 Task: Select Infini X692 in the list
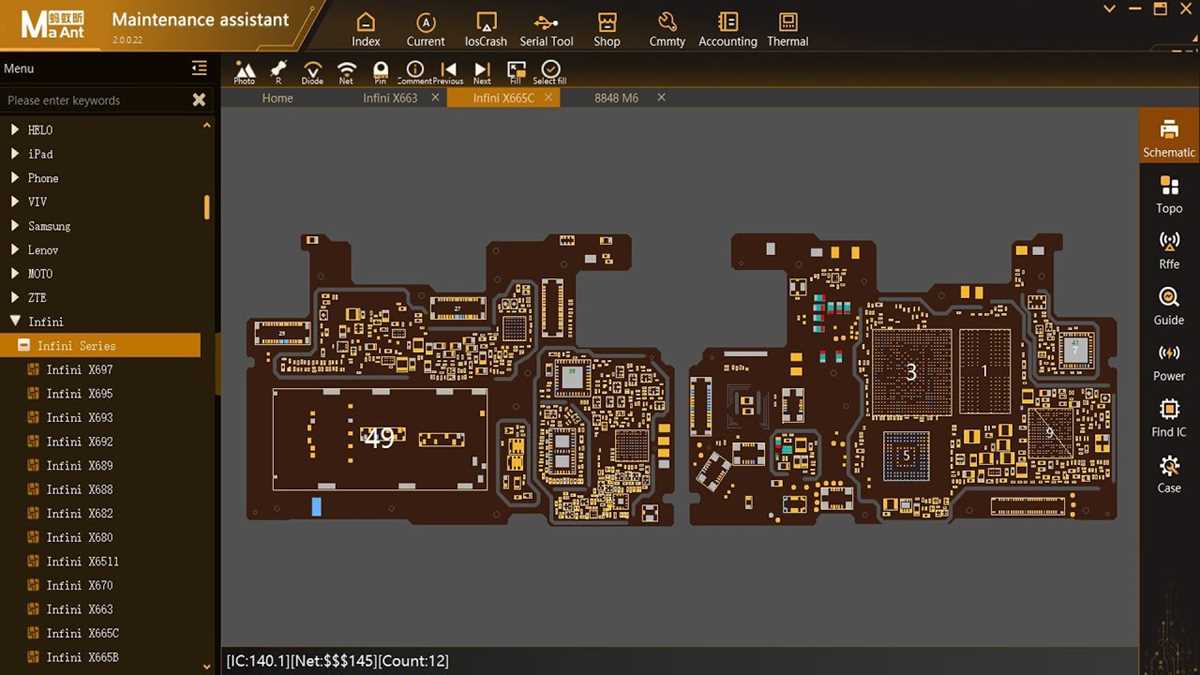pos(80,442)
